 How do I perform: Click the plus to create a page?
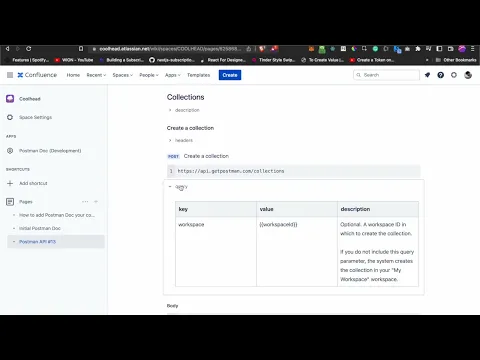tap(96, 202)
